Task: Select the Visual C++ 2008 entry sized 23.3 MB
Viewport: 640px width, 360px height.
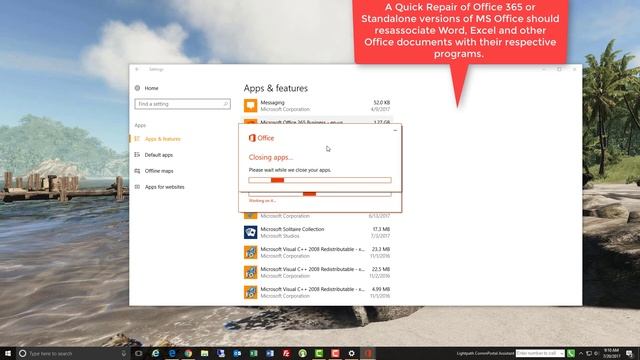Action: click(317, 252)
